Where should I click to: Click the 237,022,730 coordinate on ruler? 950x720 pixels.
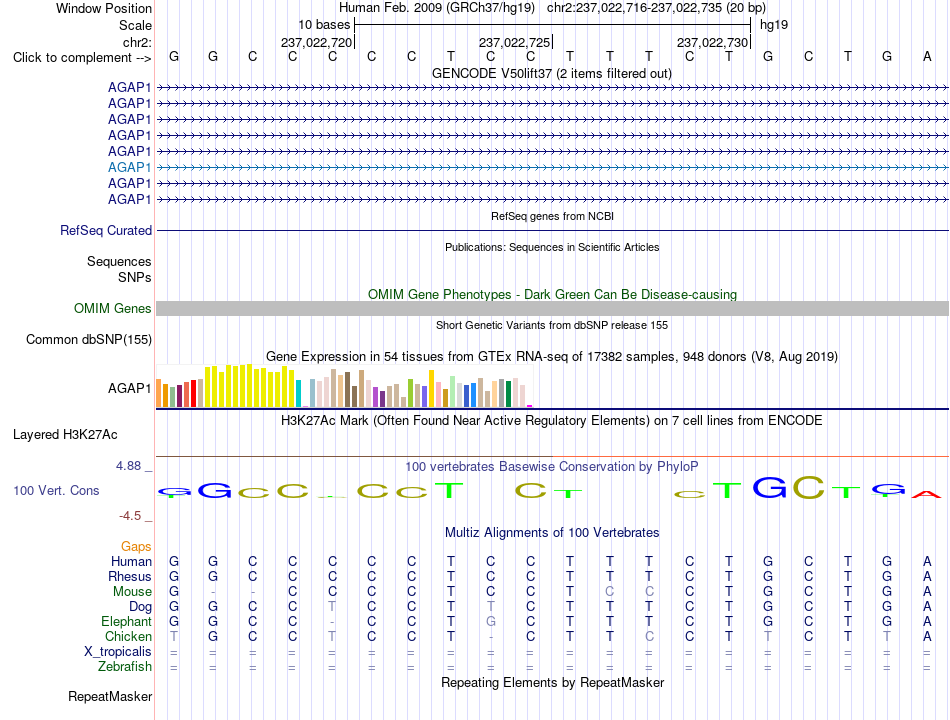tap(712, 42)
